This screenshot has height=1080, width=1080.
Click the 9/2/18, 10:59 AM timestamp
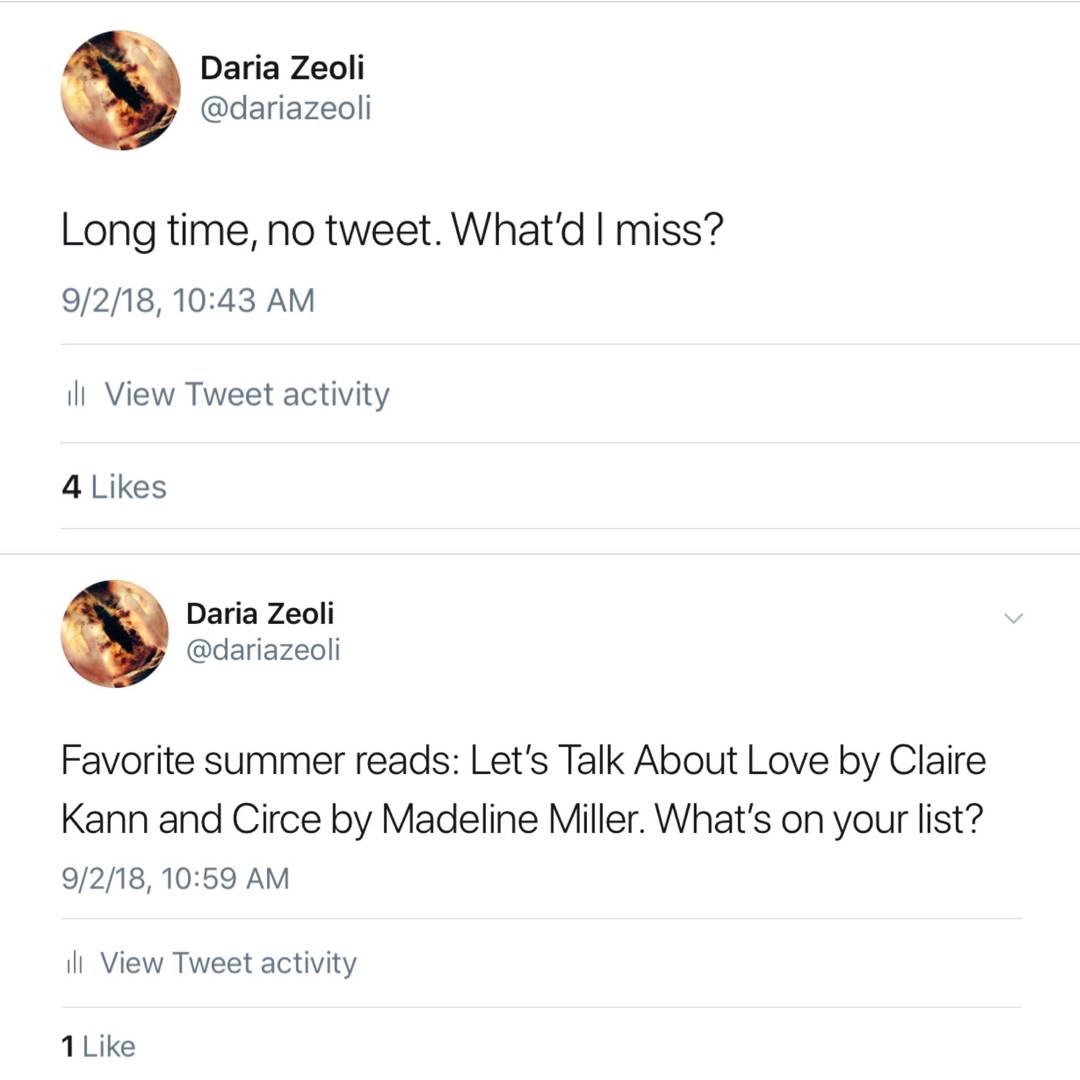tap(176, 879)
